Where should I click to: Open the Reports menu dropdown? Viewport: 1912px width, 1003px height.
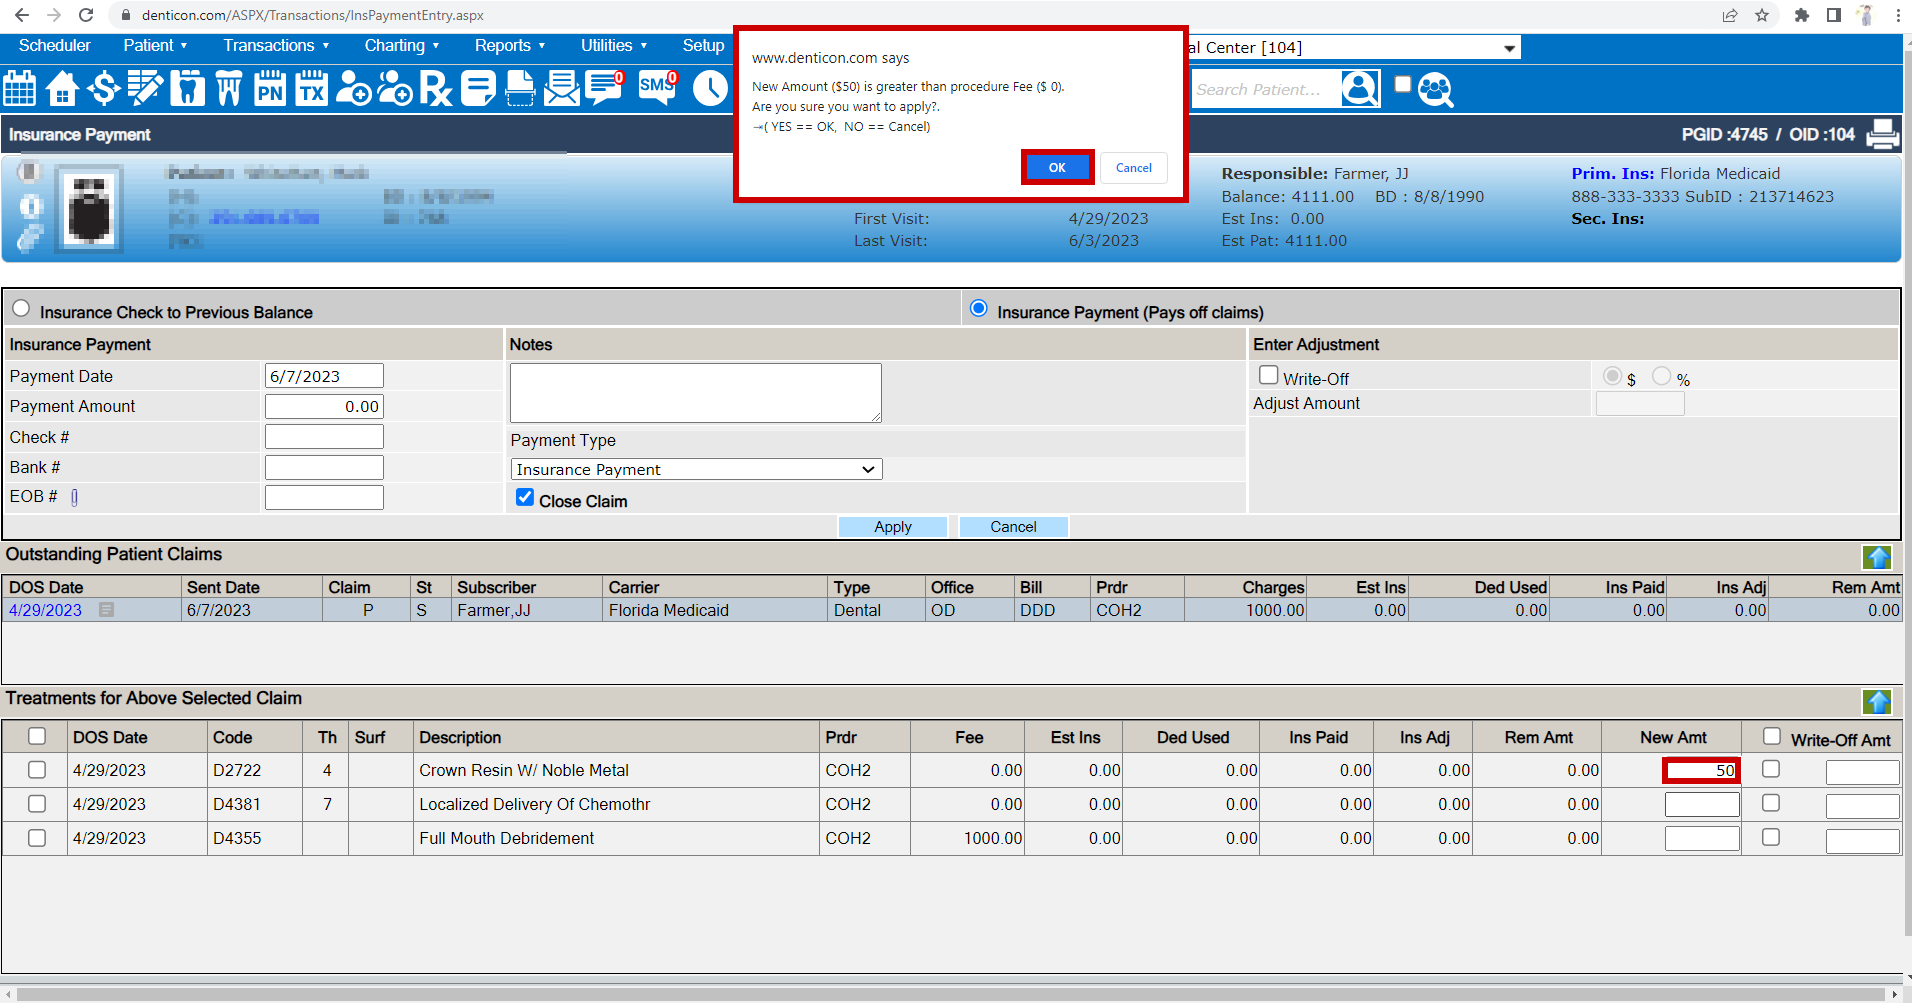pos(510,46)
